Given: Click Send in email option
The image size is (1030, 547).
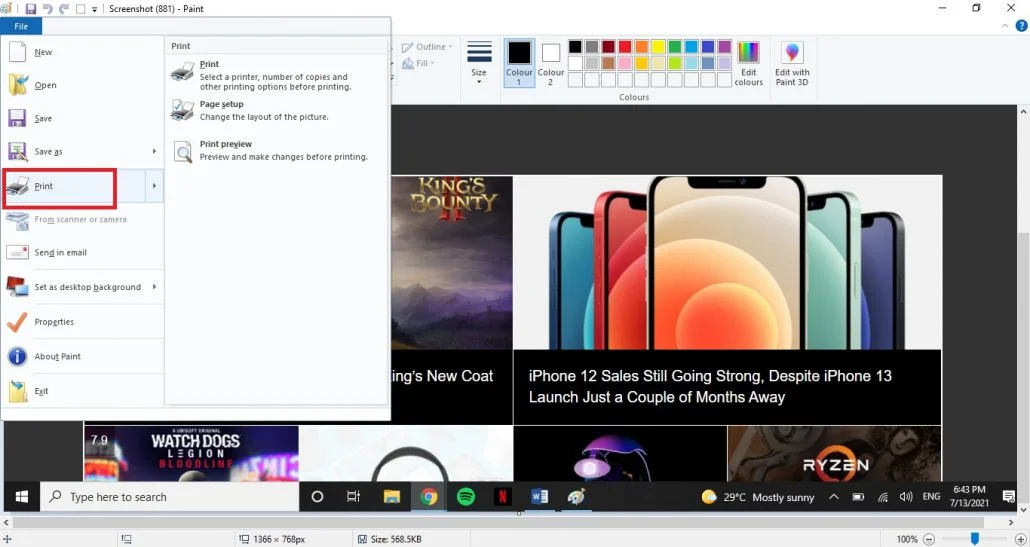Looking at the screenshot, I should [x=82, y=252].
